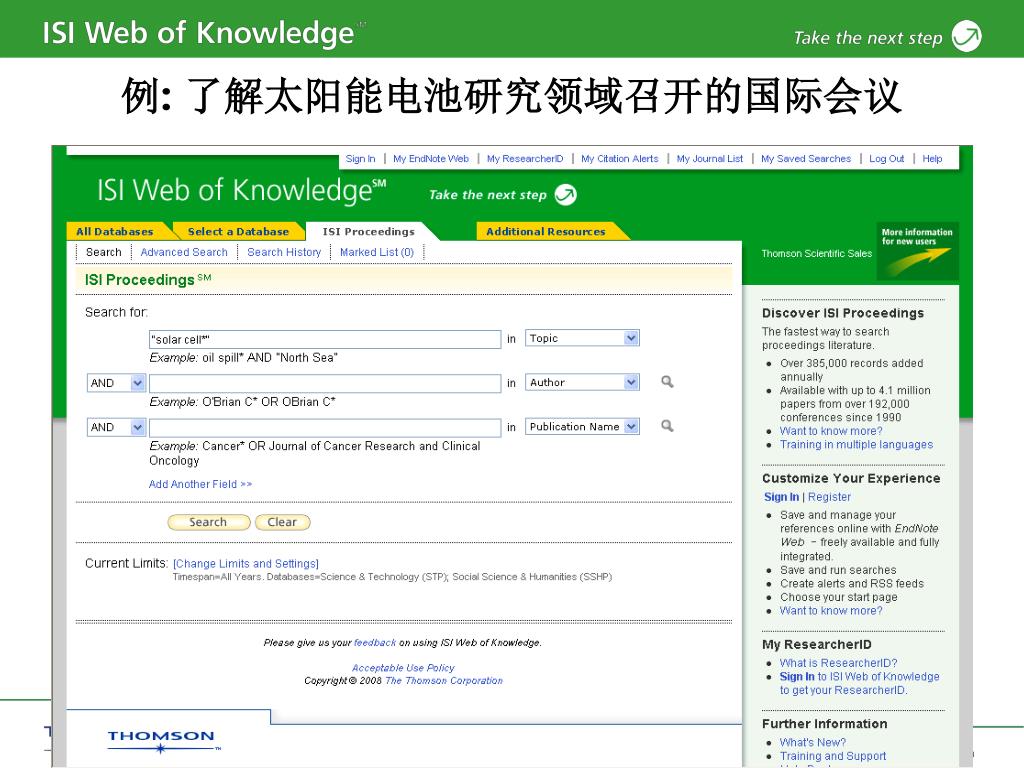
Task: Select the Search sub-tab
Action: tap(104, 252)
